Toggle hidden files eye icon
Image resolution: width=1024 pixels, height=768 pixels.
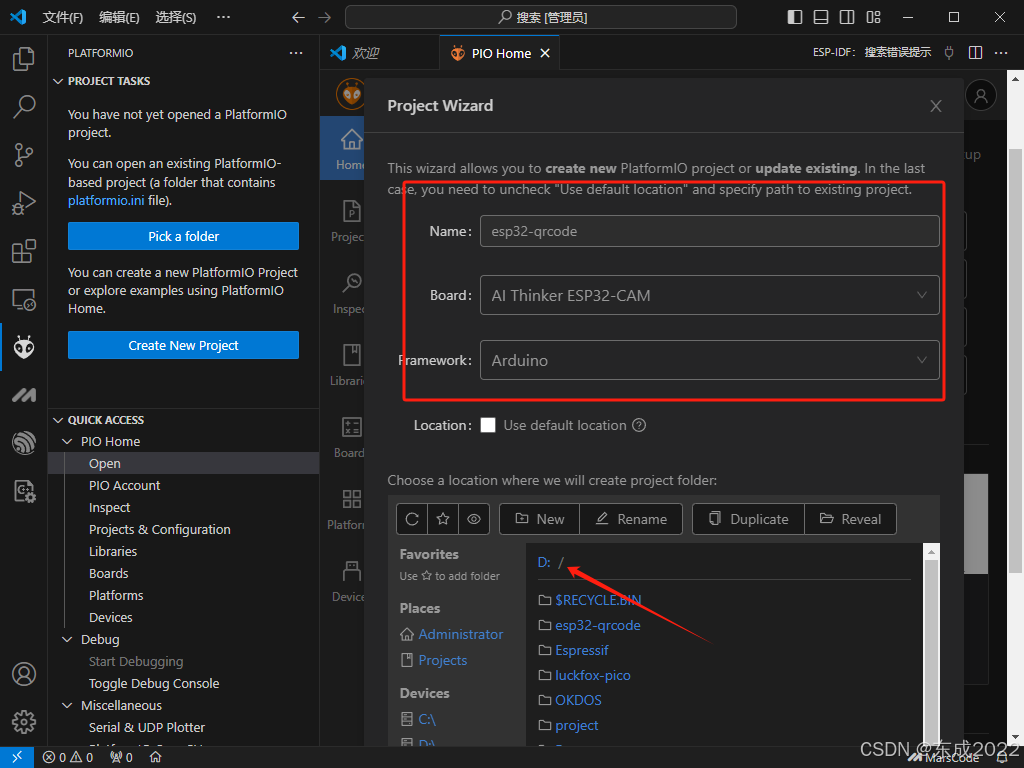pos(474,519)
